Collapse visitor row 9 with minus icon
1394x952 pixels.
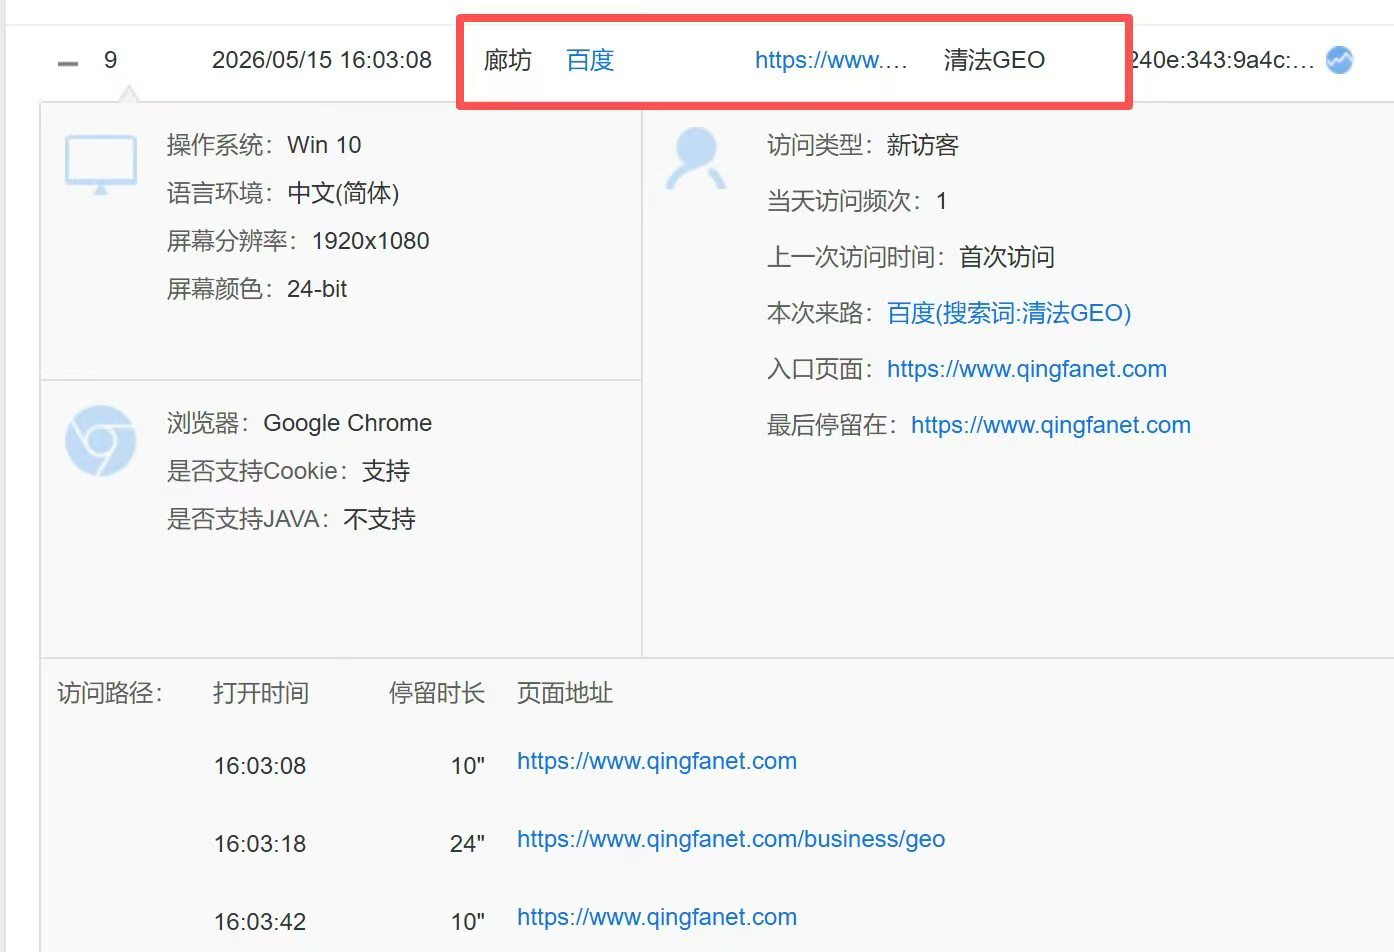click(68, 63)
